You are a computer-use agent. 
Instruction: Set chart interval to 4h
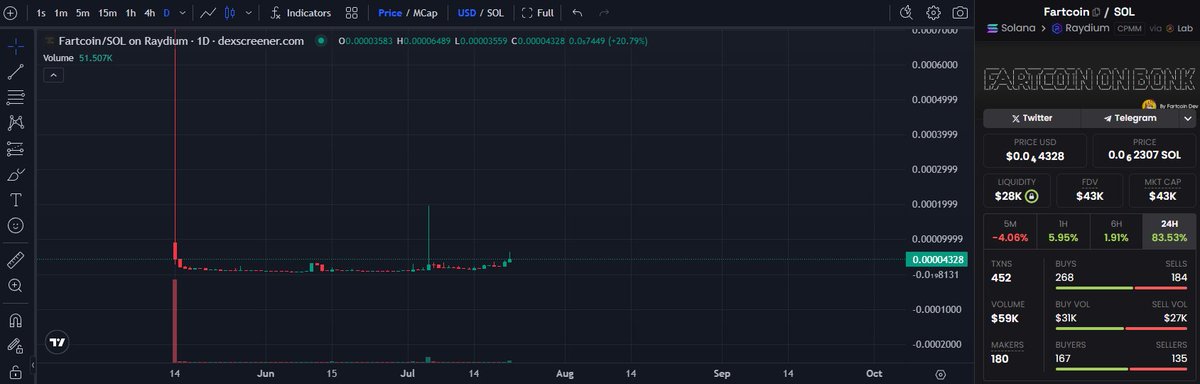click(149, 13)
